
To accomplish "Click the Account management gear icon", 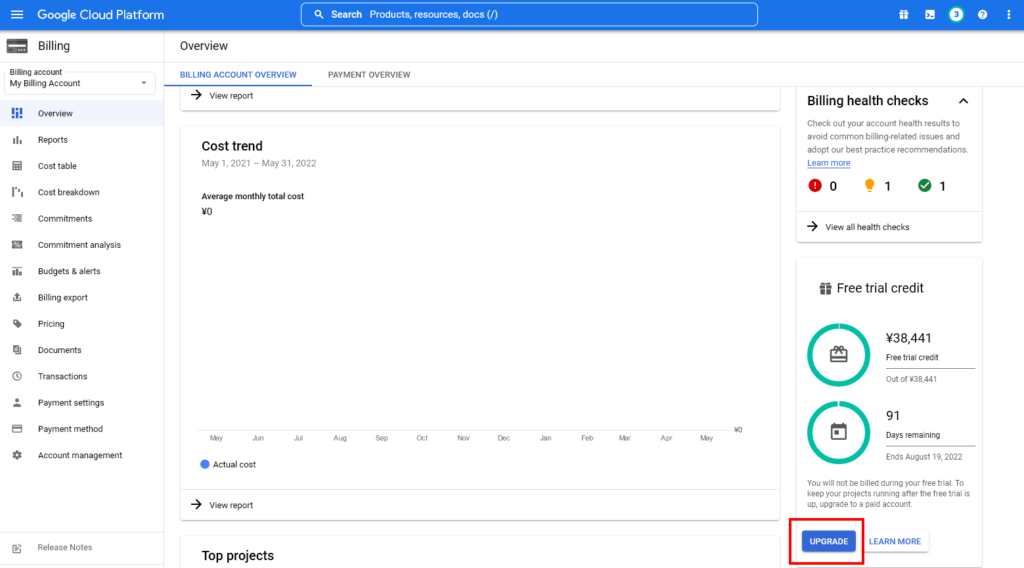I will (17, 455).
